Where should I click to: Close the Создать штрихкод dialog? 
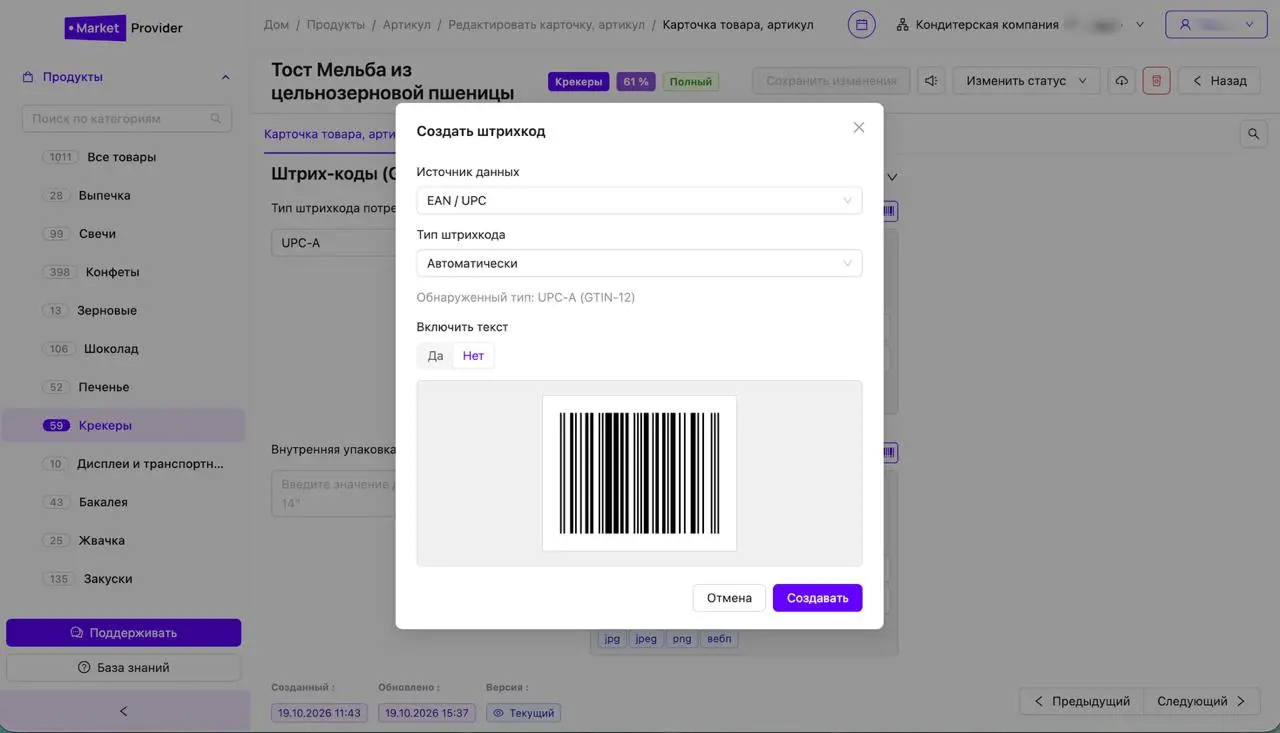tap(858, 128)
